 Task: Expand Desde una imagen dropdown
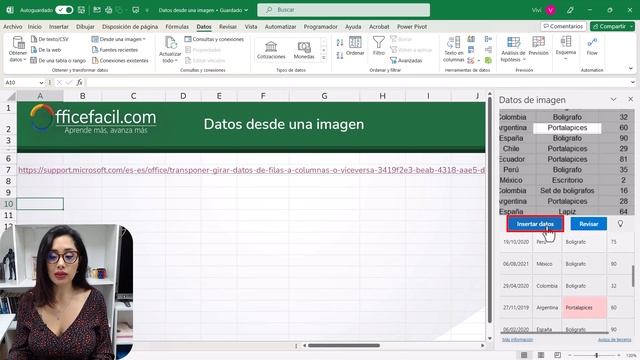coord(144,39)
